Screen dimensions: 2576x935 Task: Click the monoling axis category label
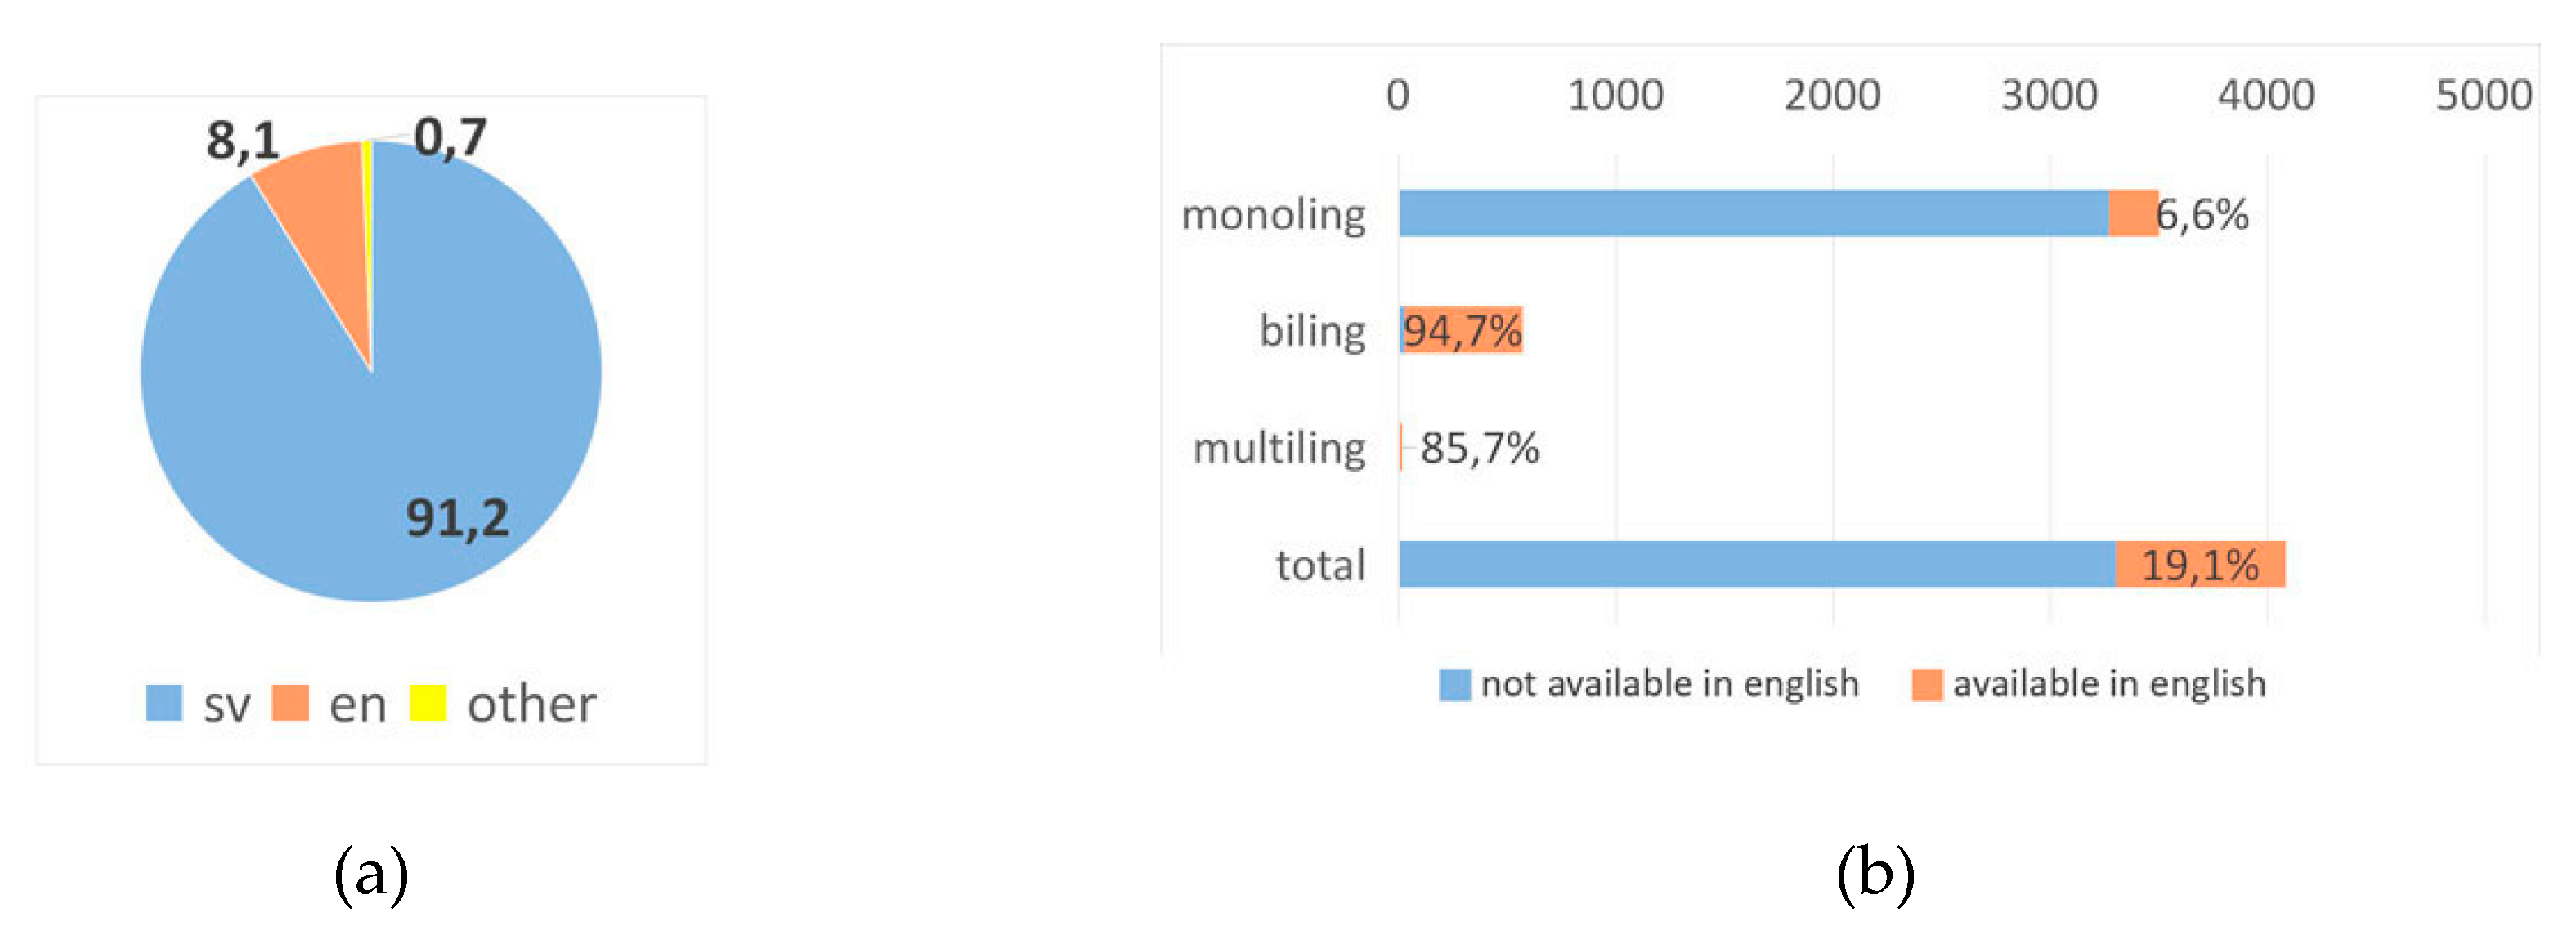[x=1273, y=214]
